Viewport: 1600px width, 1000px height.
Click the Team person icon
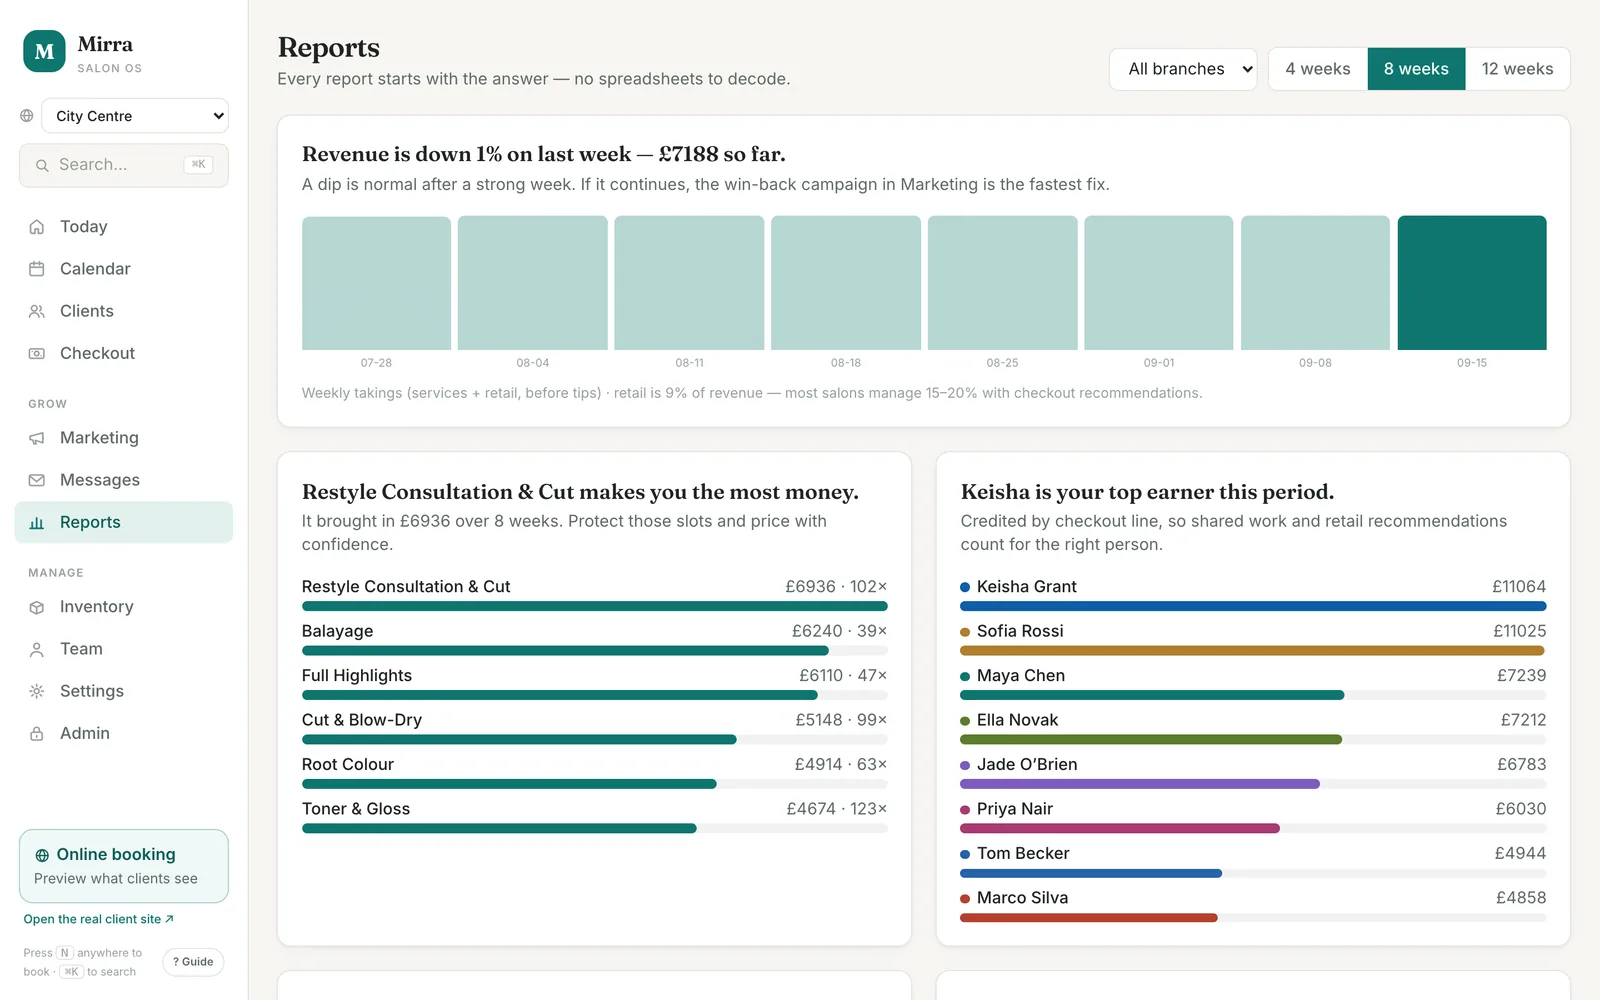pyautogui.click(x=37, y=649)
